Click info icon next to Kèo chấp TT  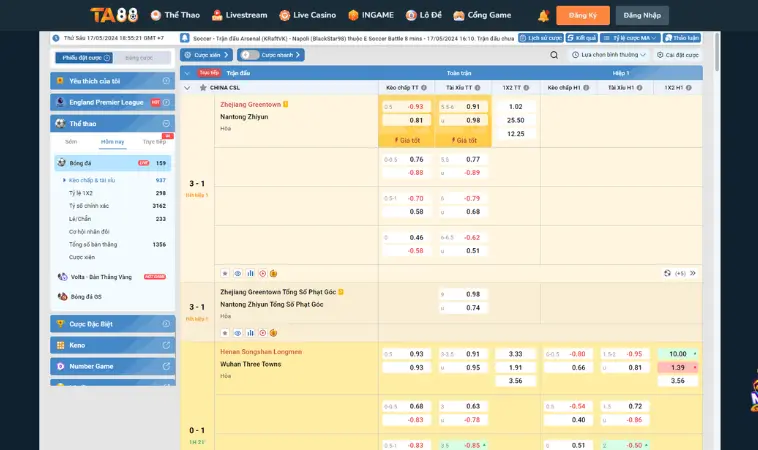424,87
